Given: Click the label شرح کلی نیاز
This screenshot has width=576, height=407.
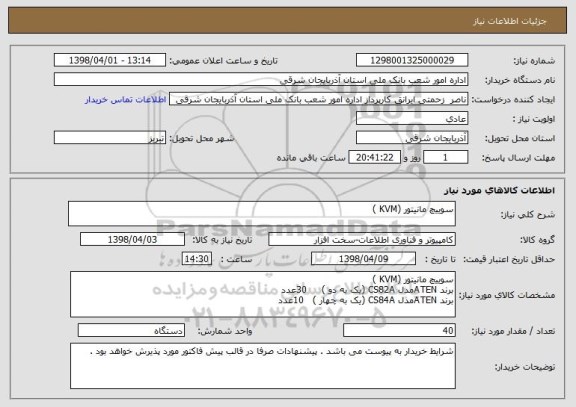Looking at the screenshot, I should tap(528, 215).
